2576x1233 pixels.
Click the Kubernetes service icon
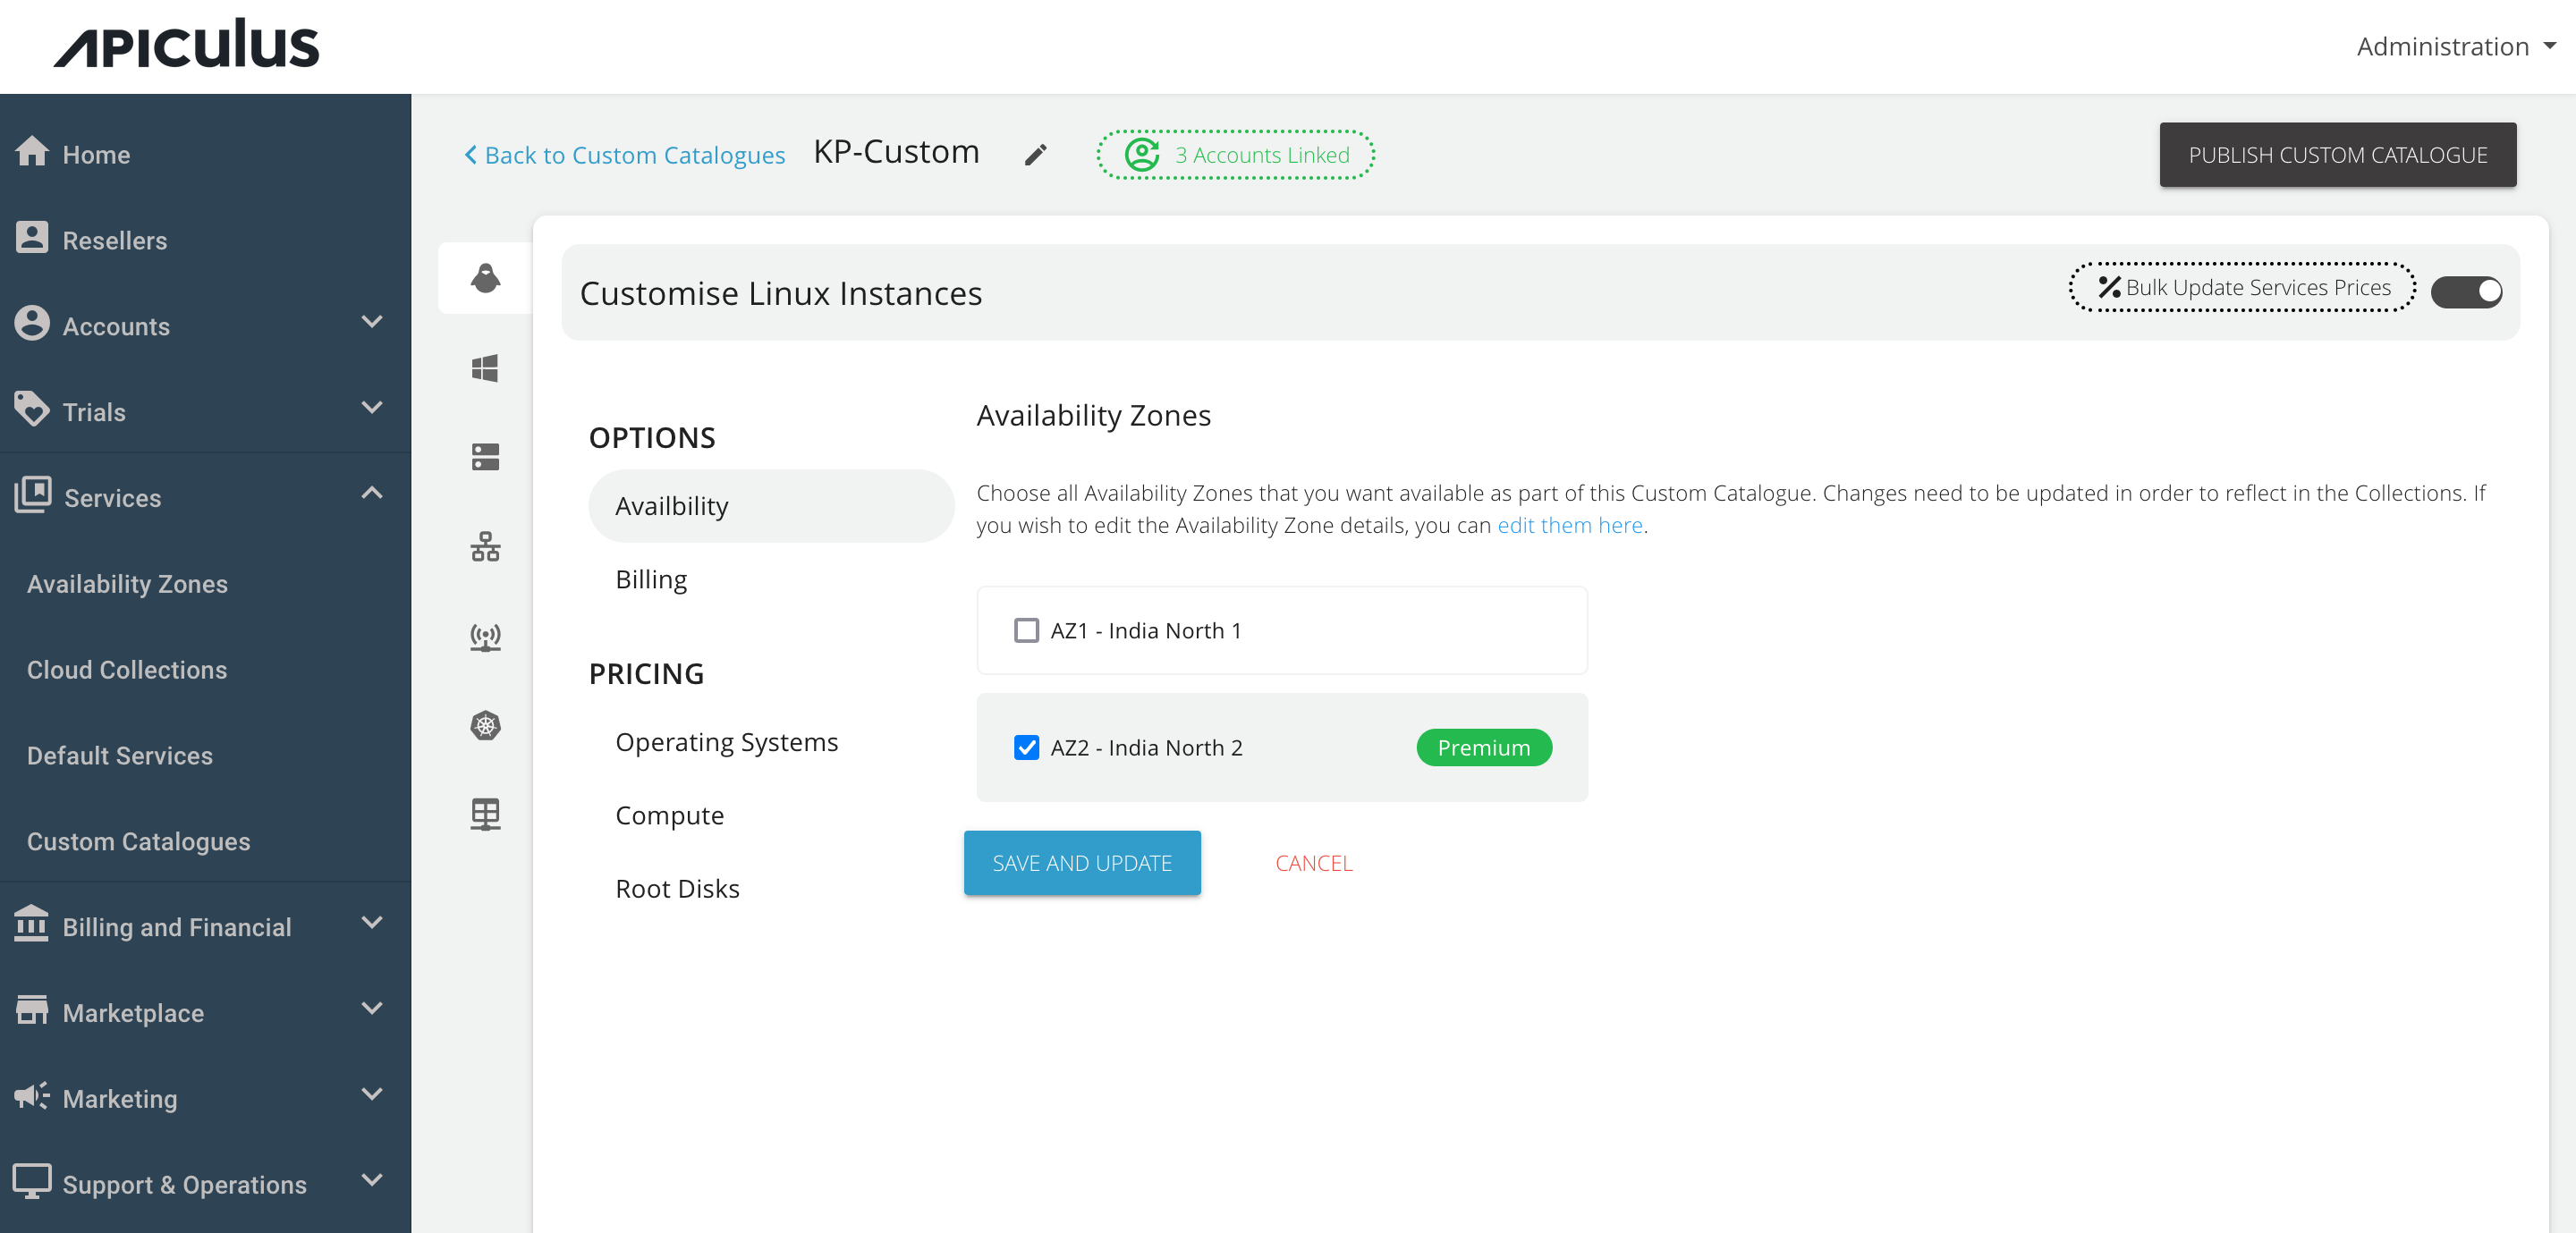tap(485, 726)
